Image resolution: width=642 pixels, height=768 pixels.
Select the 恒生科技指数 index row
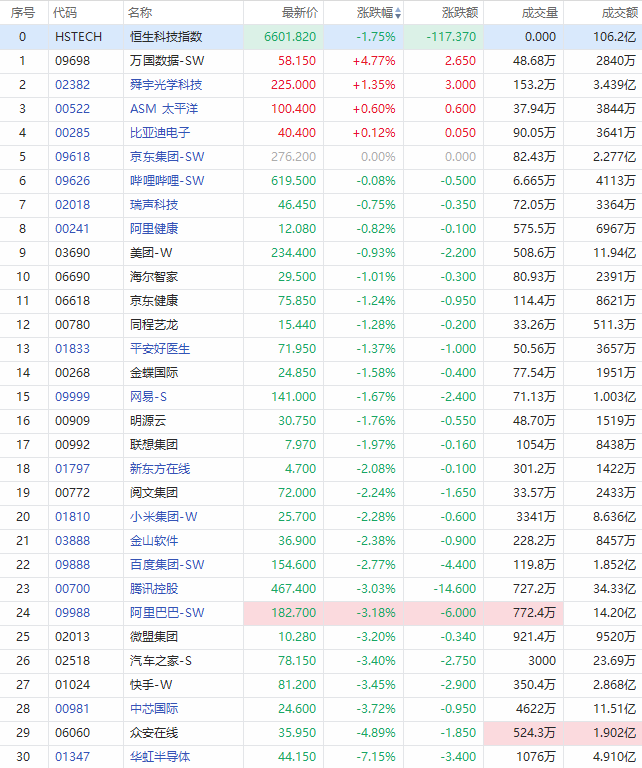point(321,37)
